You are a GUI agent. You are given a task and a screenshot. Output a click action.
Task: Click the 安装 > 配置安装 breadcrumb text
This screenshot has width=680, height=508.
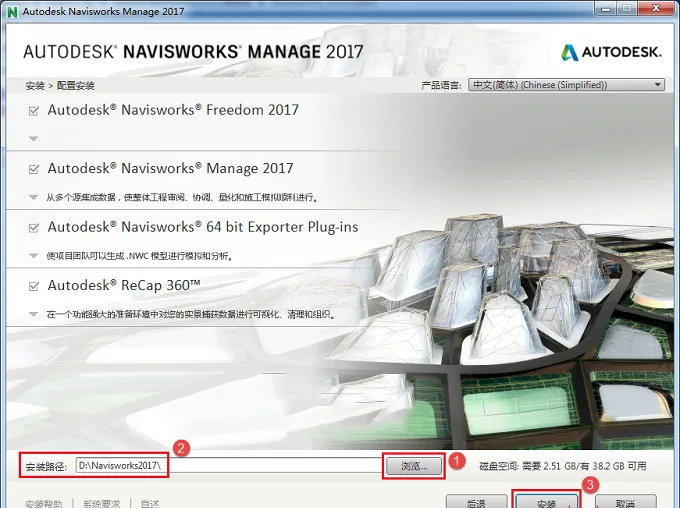[x=60, y=85]
